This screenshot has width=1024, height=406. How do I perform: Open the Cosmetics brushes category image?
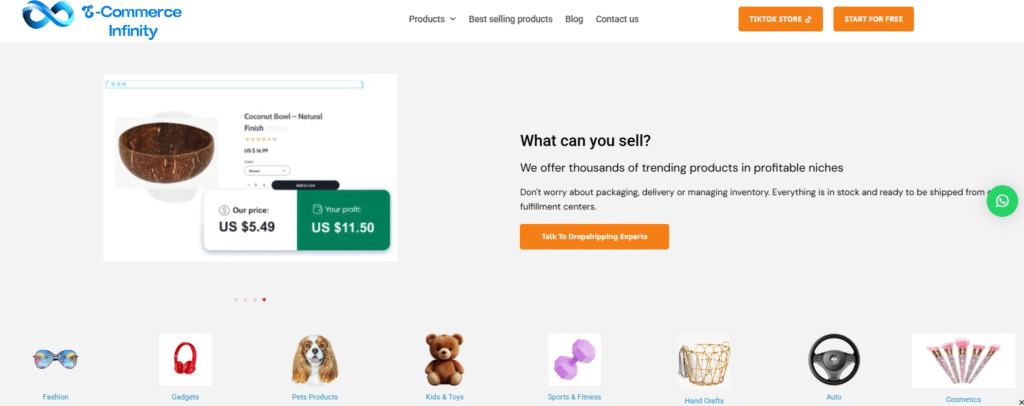coord(963,361)
